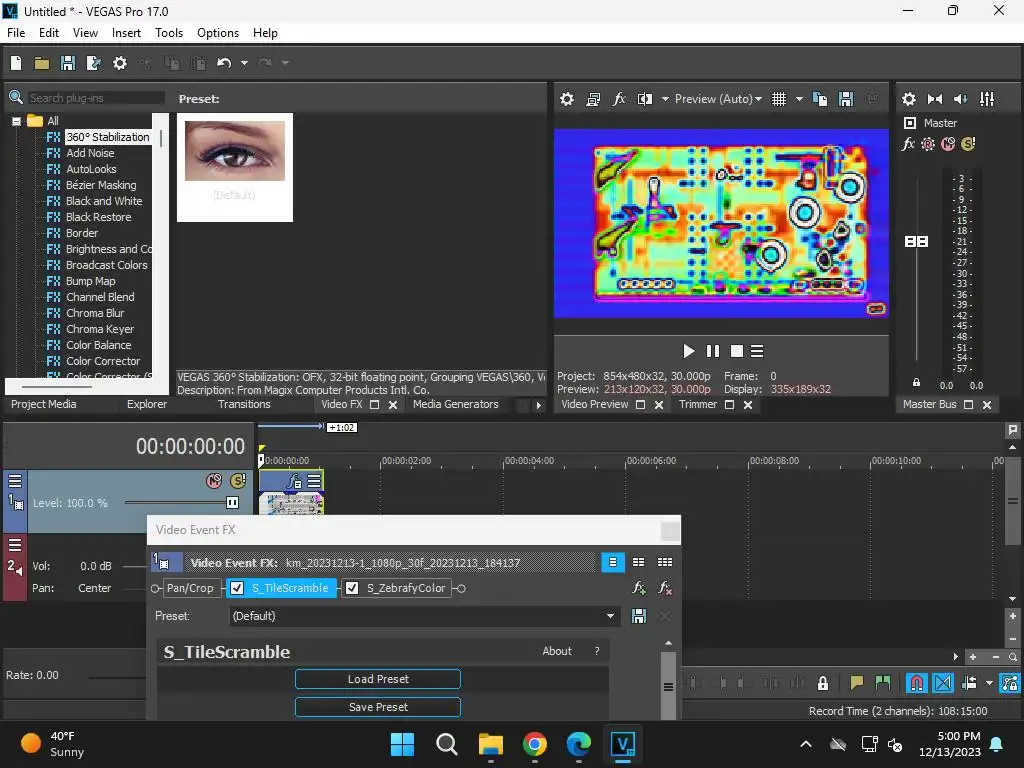
Task: Click the Split Screen View icon
Action: pos(645,99)
